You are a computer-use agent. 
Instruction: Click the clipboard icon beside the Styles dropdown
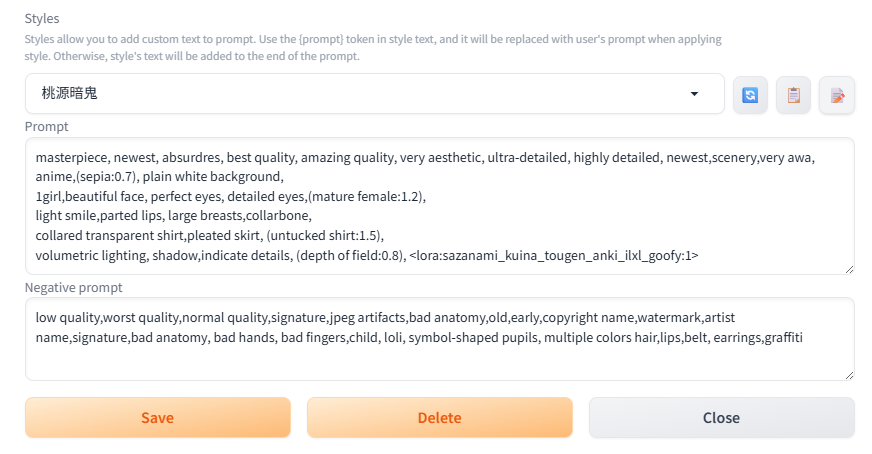793,95
